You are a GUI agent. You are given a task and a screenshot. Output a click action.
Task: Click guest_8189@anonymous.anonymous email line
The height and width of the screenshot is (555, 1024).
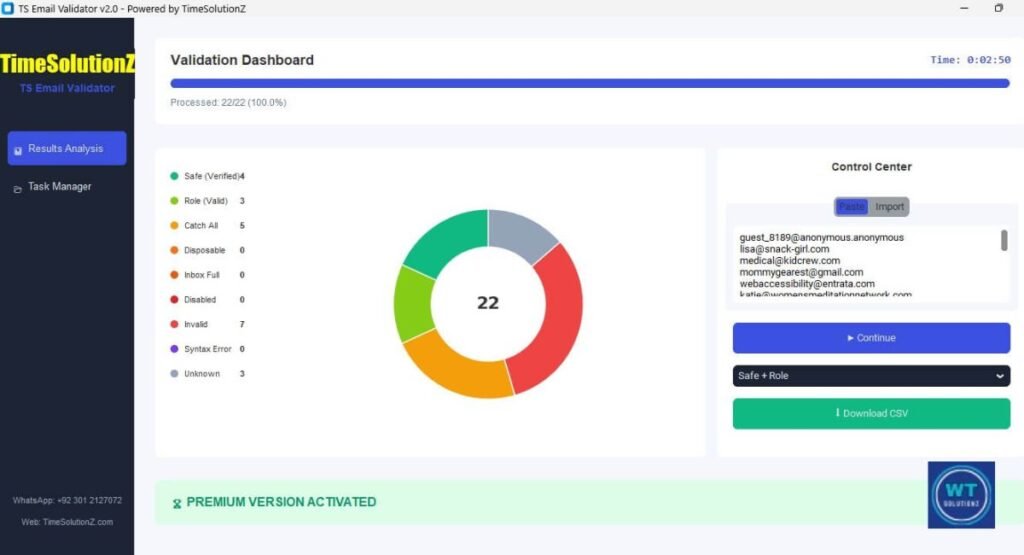point(822,238)
